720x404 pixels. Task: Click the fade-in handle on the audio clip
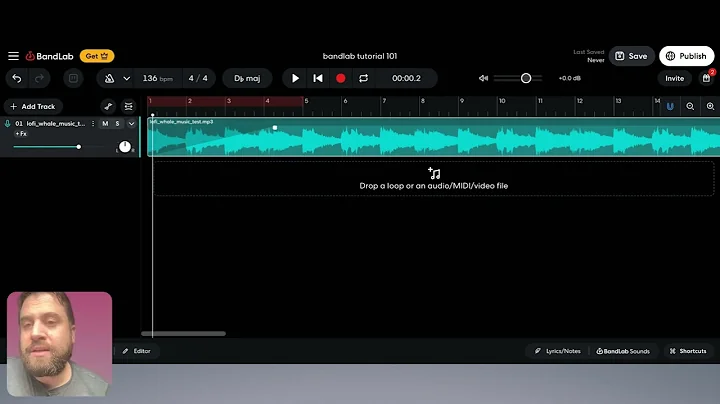(x=275, y=128)
